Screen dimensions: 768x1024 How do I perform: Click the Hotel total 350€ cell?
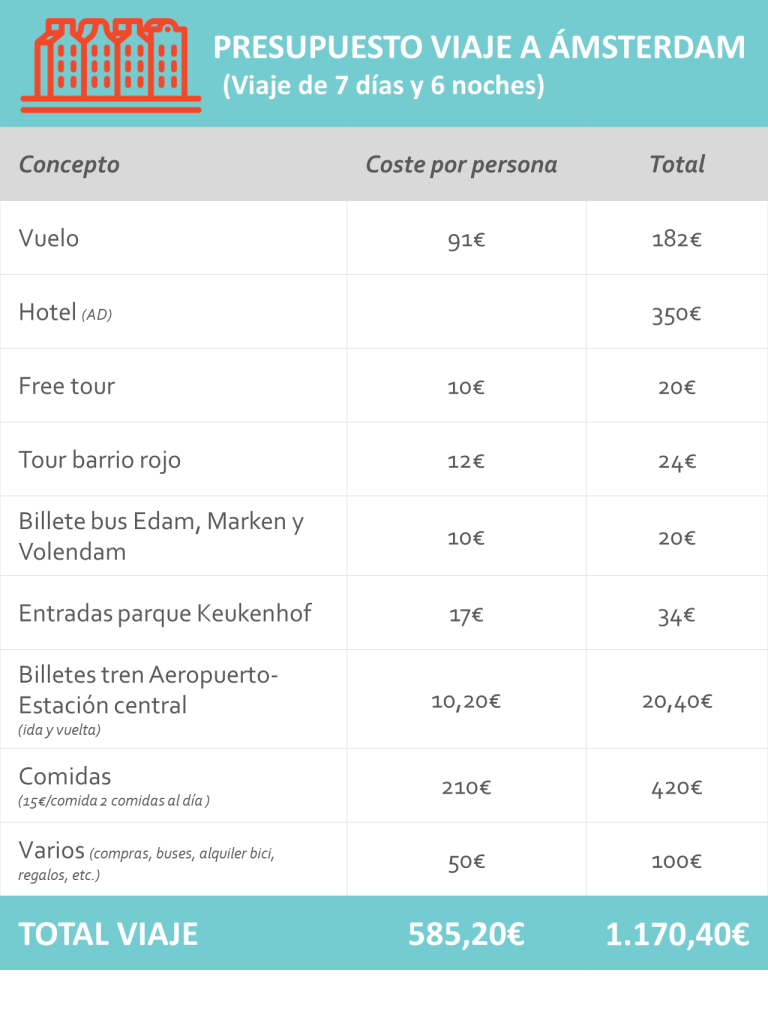click(x=677, y=314)
